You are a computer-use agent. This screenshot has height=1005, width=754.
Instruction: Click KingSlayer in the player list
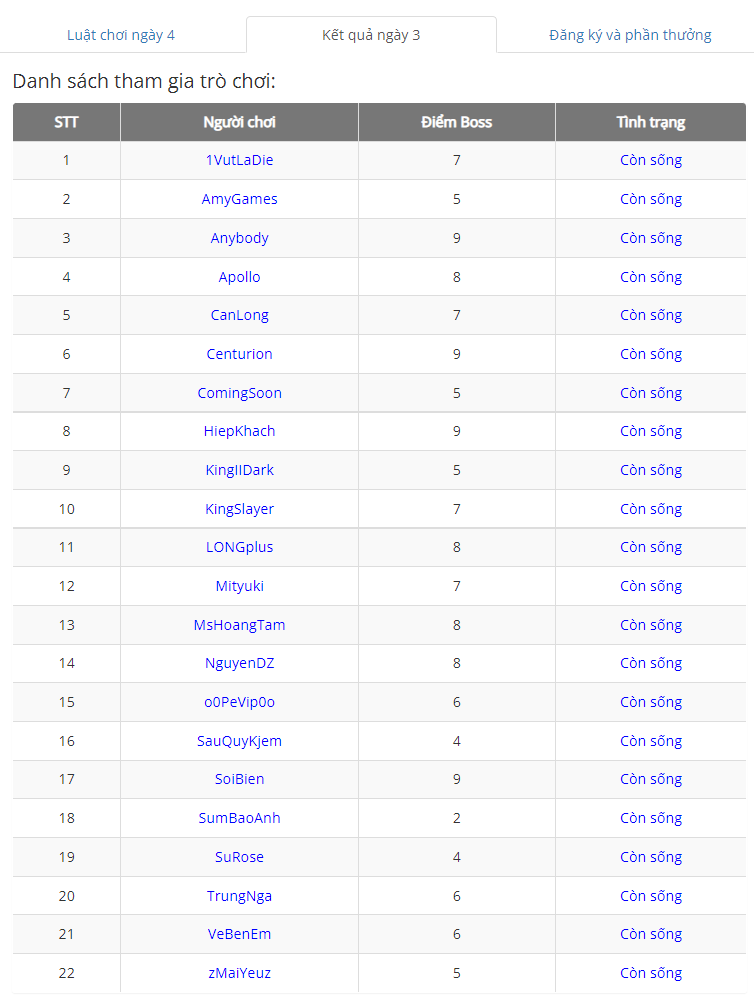coord(239,509)
